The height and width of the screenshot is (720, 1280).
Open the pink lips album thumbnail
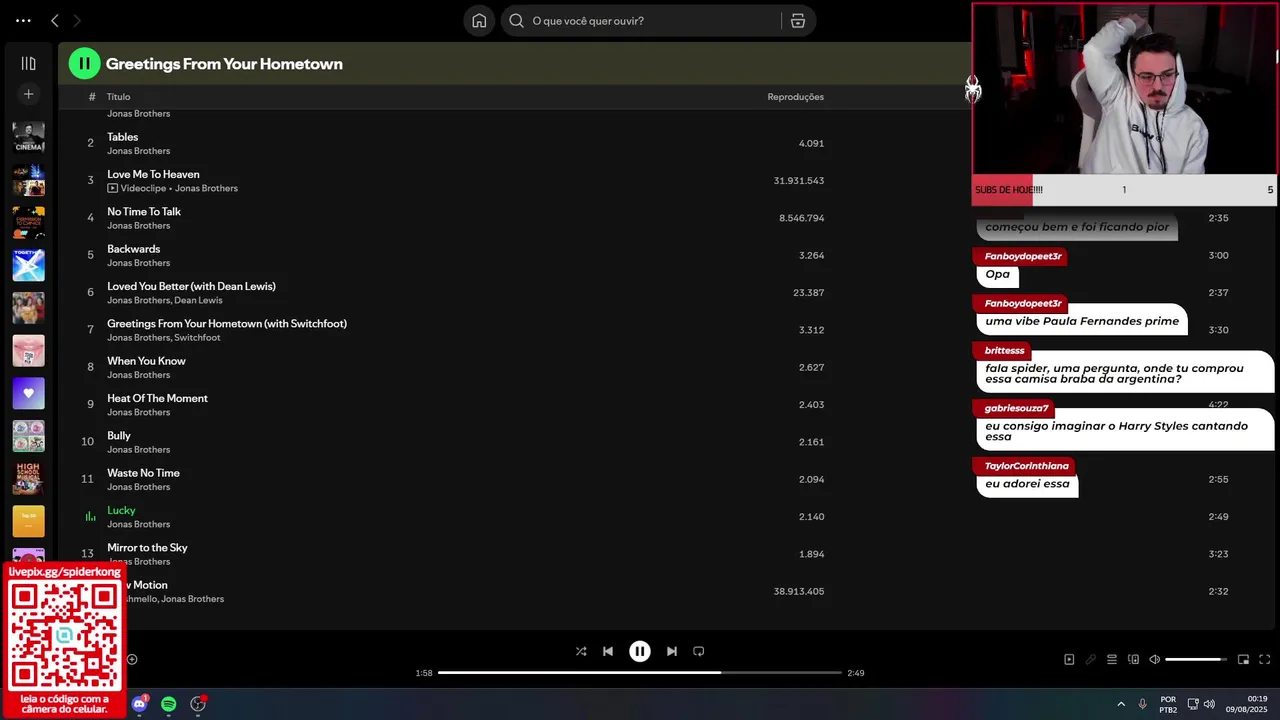click(x=28, y=350)
